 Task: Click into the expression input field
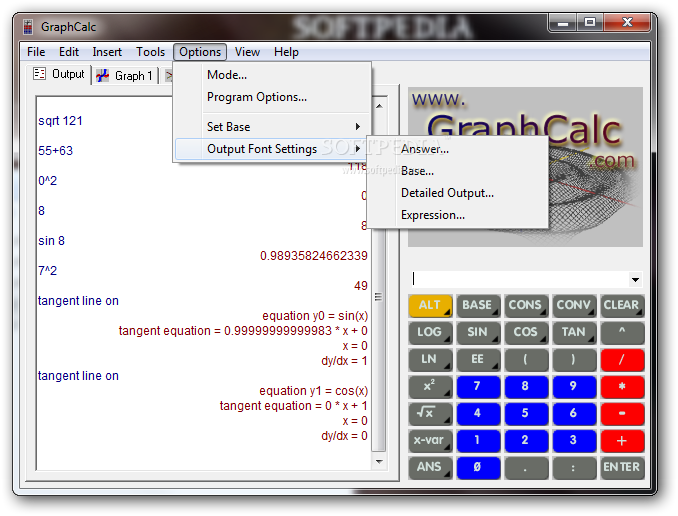click(x=519, y=279)
